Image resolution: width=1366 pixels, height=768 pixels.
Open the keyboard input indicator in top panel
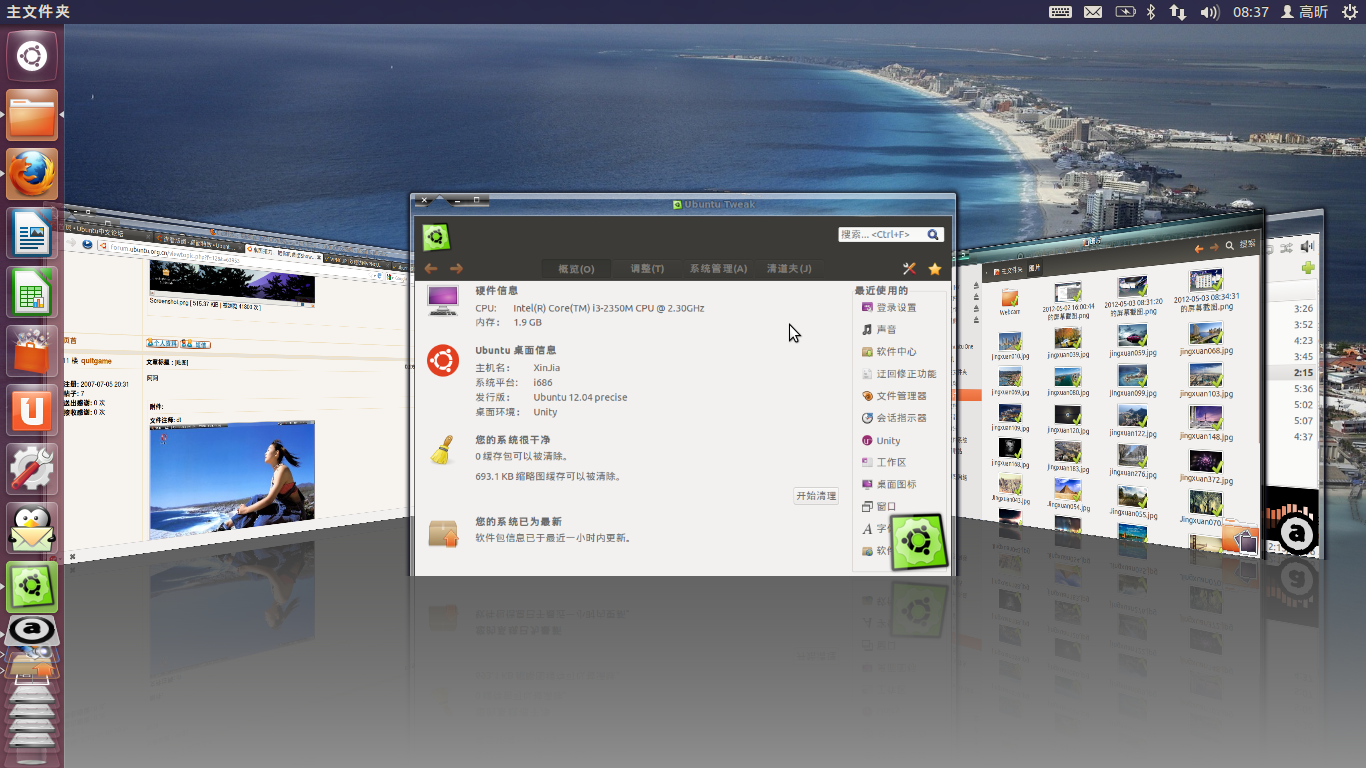tap(1061, 12)
